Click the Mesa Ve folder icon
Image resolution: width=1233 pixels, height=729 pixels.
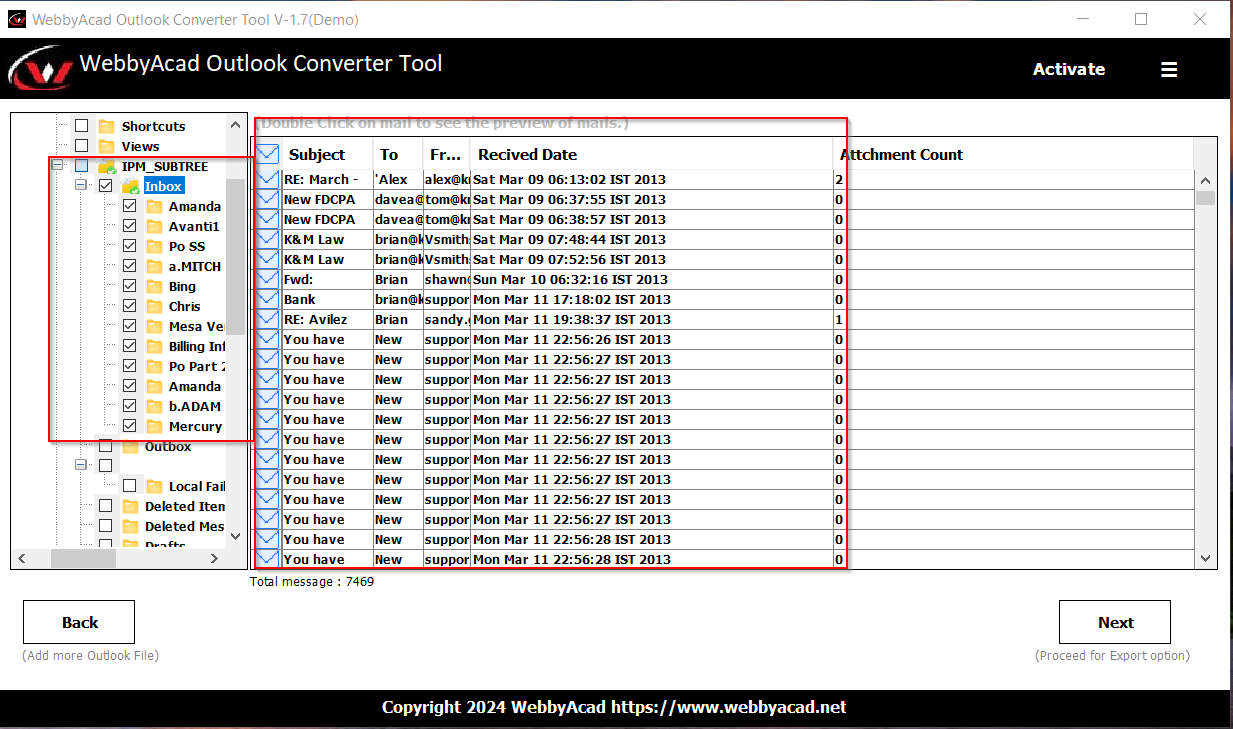[x=154, y=326]
